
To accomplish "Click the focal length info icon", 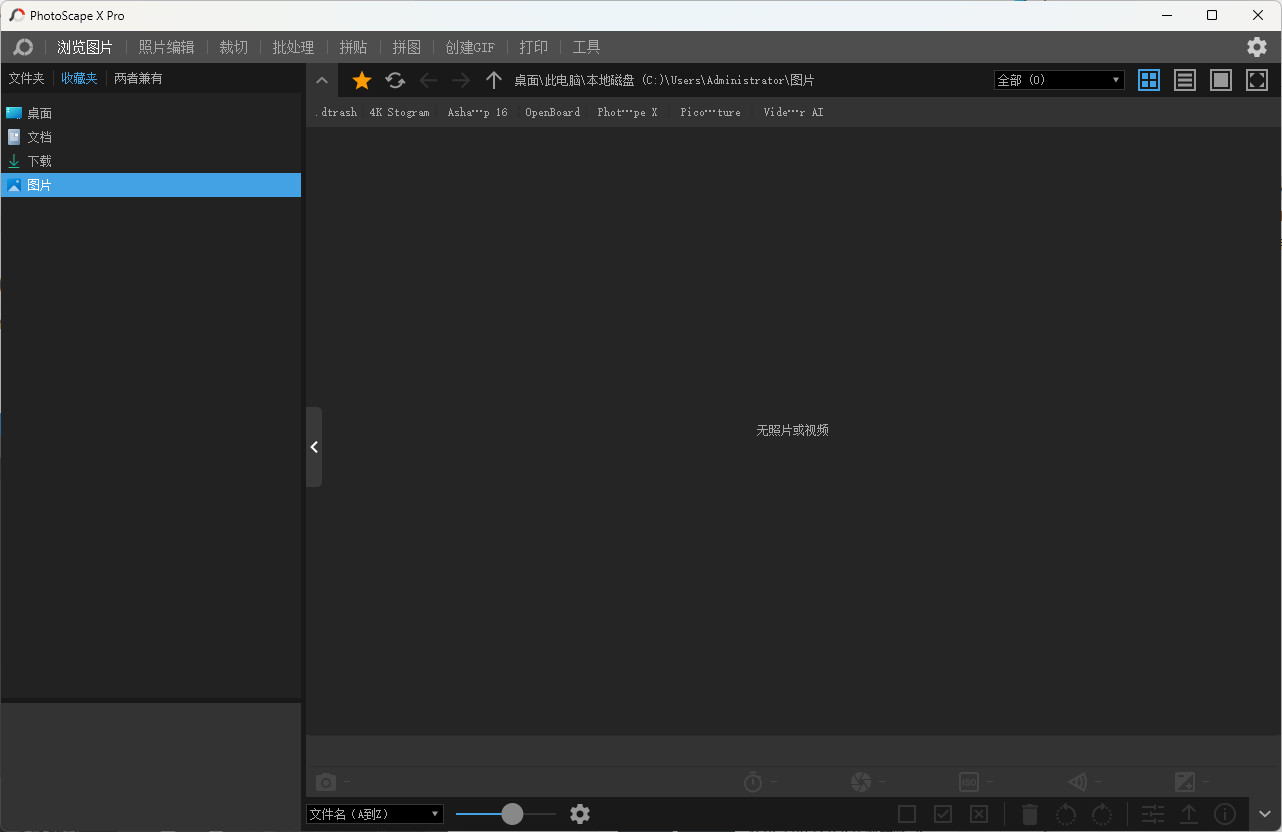I will click(x=1077, y=782).
